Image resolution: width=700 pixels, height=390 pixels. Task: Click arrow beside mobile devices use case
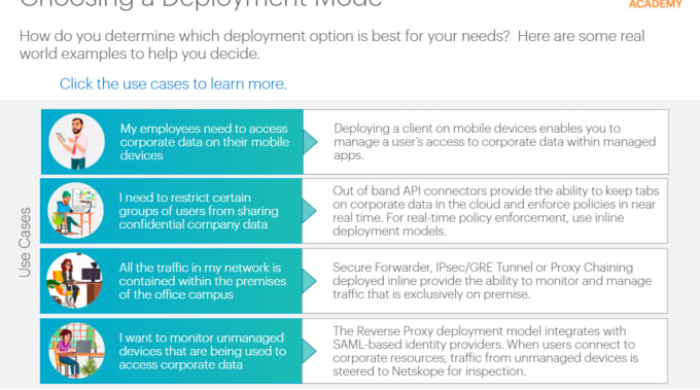pos(310,142)
